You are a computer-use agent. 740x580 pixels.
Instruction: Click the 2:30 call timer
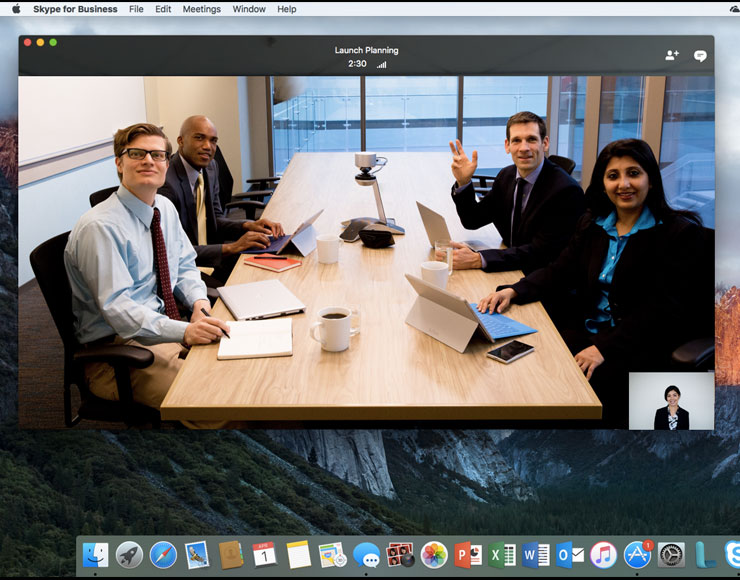(x=357, y=64)
